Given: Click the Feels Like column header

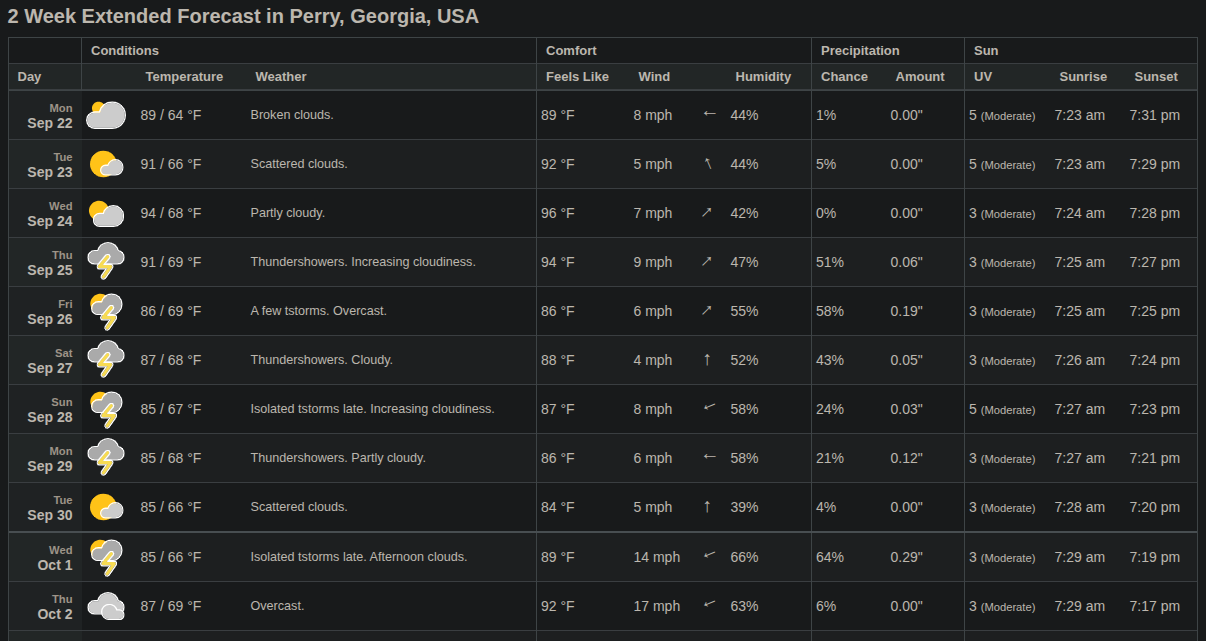Looking at the screenshot, I should click(x=577, y=77).
